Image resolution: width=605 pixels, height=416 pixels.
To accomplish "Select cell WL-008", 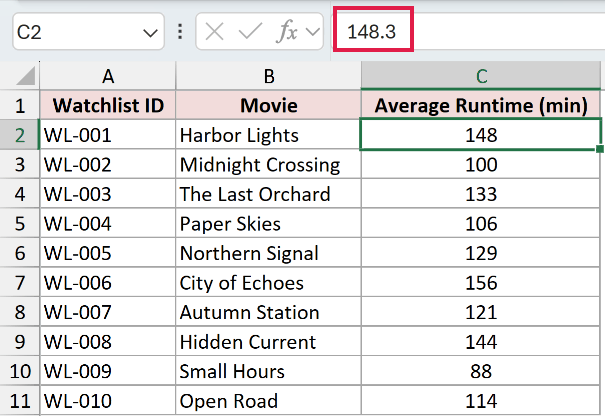I will 108,342.
